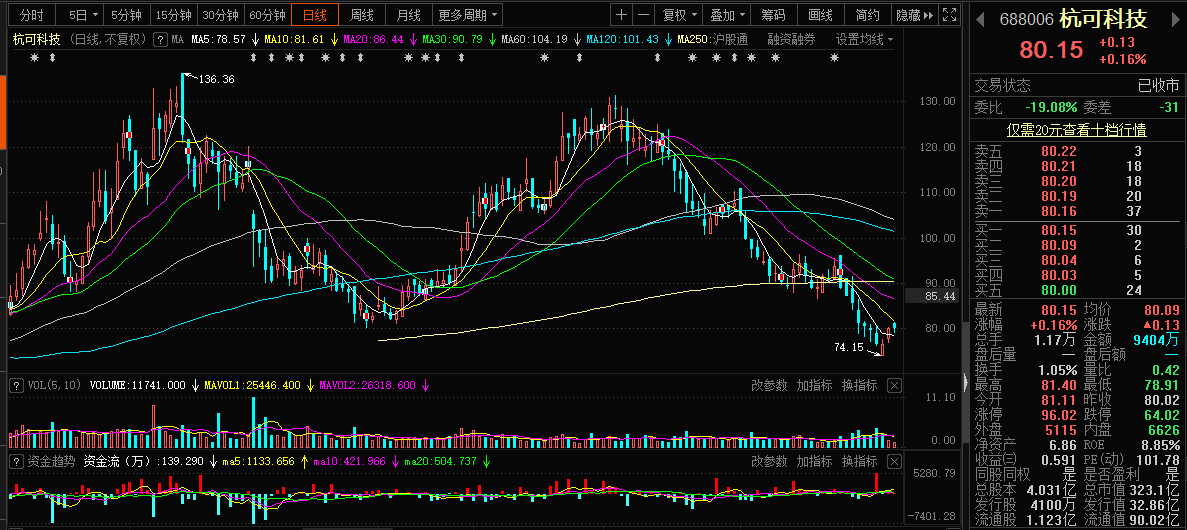The width and height of the screenshot is (1187, 530).
Task: Click the magenta MA20 label
Action: click(373, 39)
